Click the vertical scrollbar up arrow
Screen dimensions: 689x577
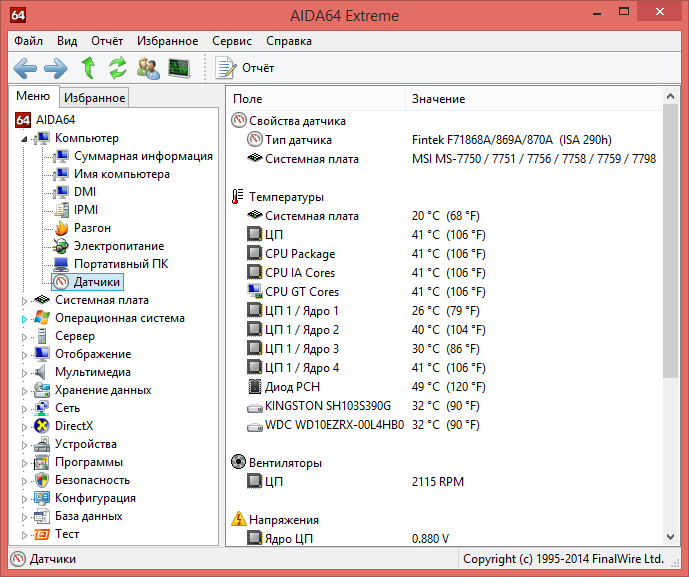click(x=670, y=96)
